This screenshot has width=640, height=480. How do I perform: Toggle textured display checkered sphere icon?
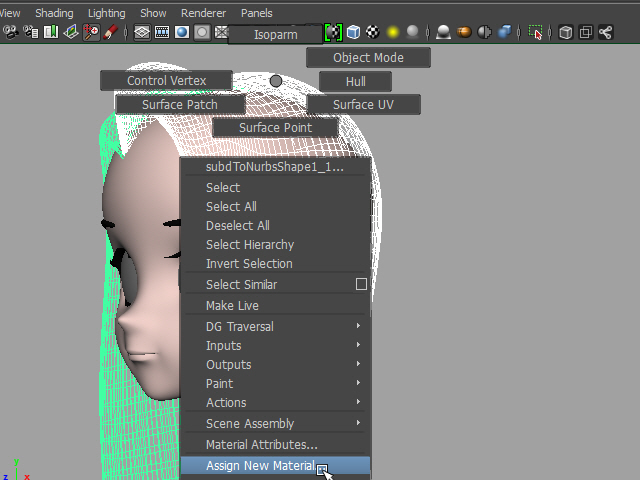373,32
